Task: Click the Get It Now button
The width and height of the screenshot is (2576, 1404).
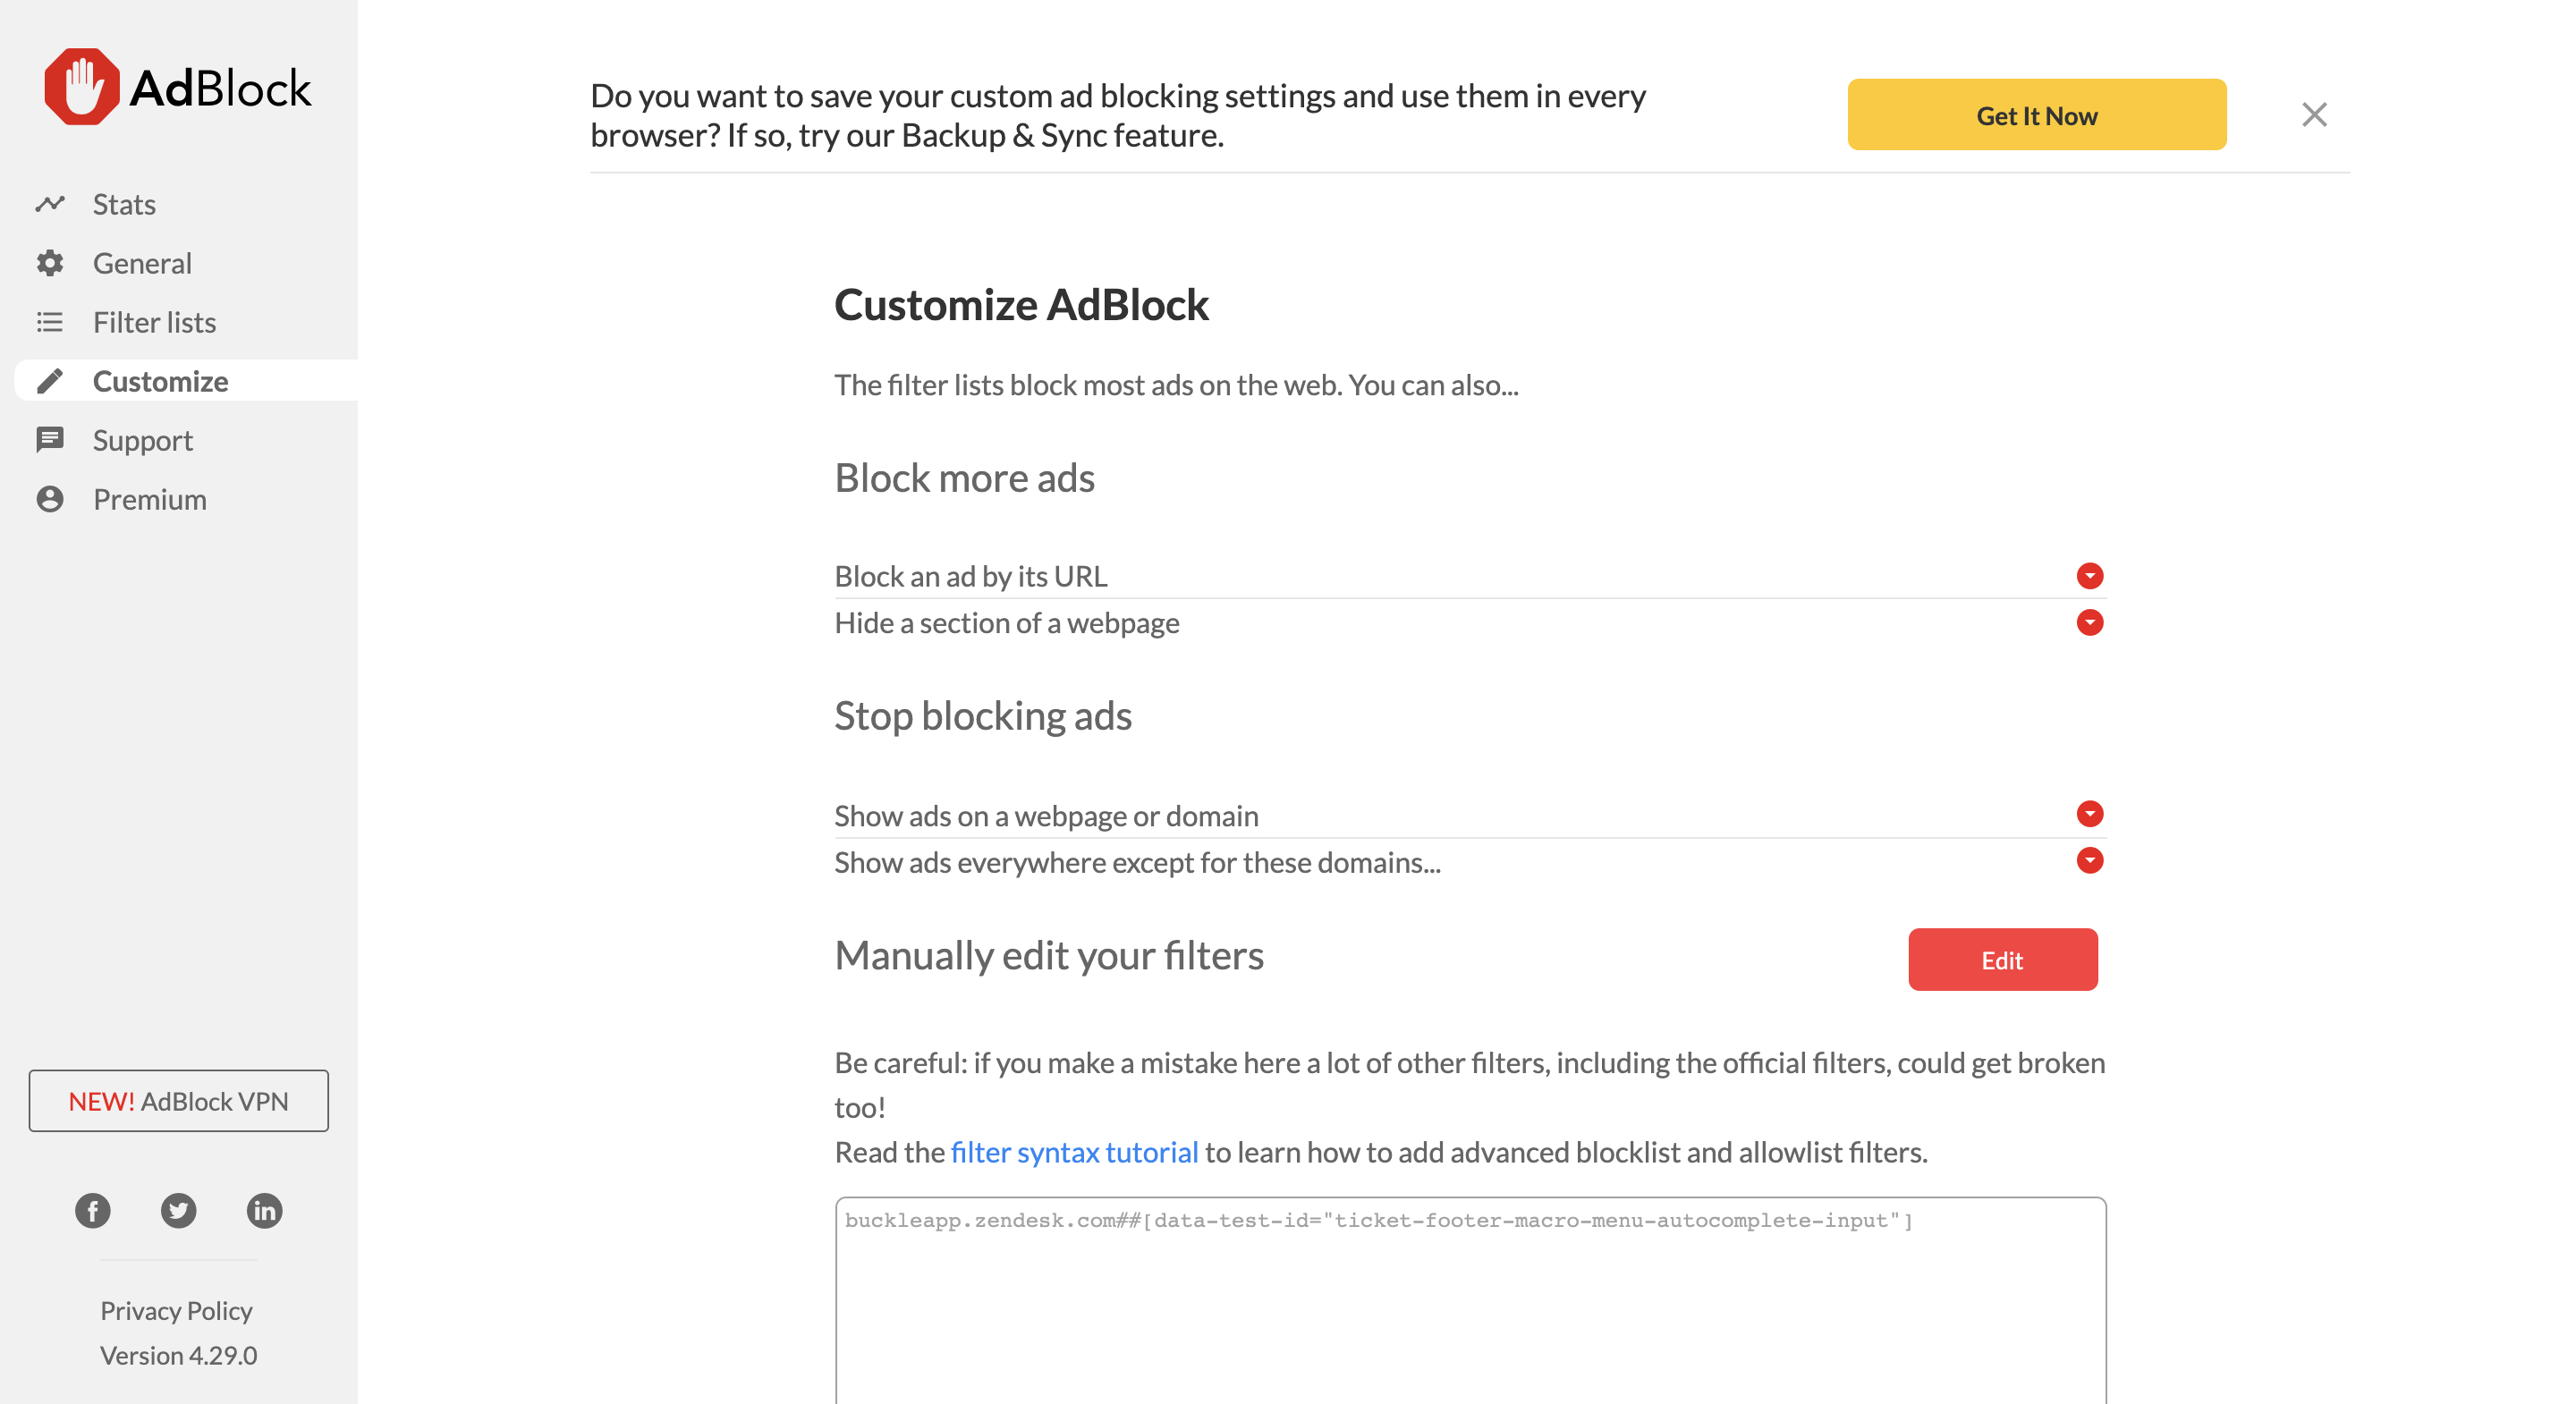Action: click(2037, 115)
